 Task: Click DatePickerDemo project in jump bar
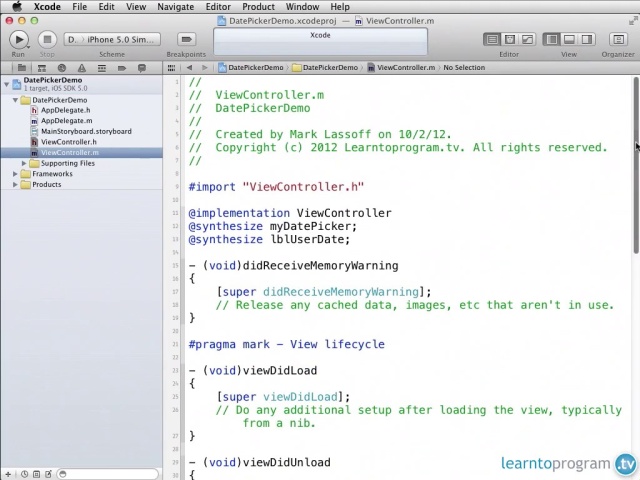point(251,68)
